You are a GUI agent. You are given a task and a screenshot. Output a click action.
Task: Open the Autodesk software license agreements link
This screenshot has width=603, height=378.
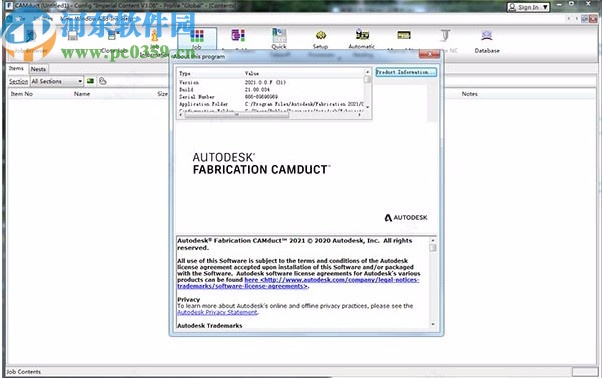pyautogui.click(x=298, y=283)
